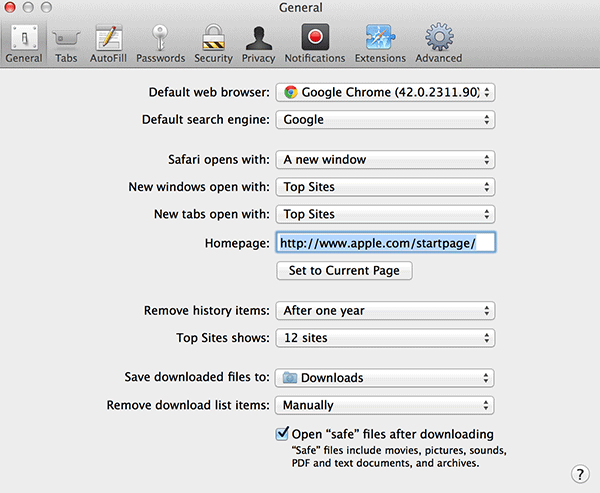600x493 pixels.
Task: Open the Safari opens with dropdown
Action: pos(386,160)
